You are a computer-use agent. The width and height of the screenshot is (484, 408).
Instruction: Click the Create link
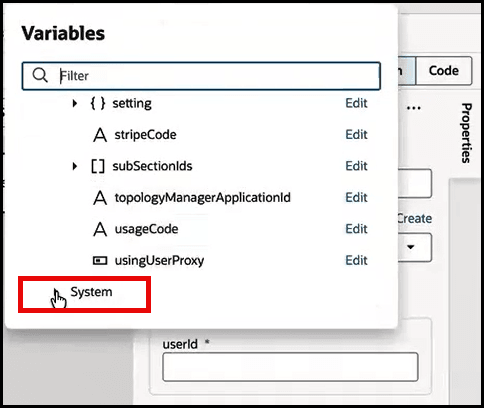(x=415, y=219)
